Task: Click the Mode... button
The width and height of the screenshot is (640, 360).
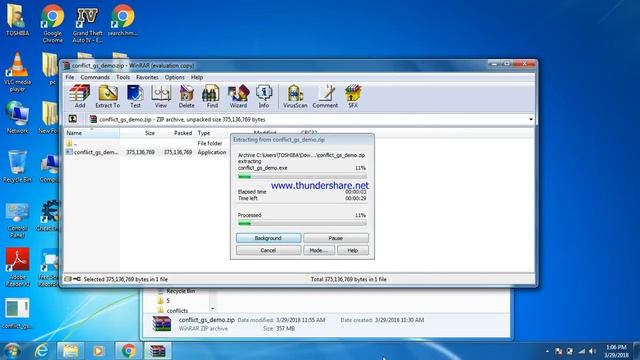Action: point(319,250)
